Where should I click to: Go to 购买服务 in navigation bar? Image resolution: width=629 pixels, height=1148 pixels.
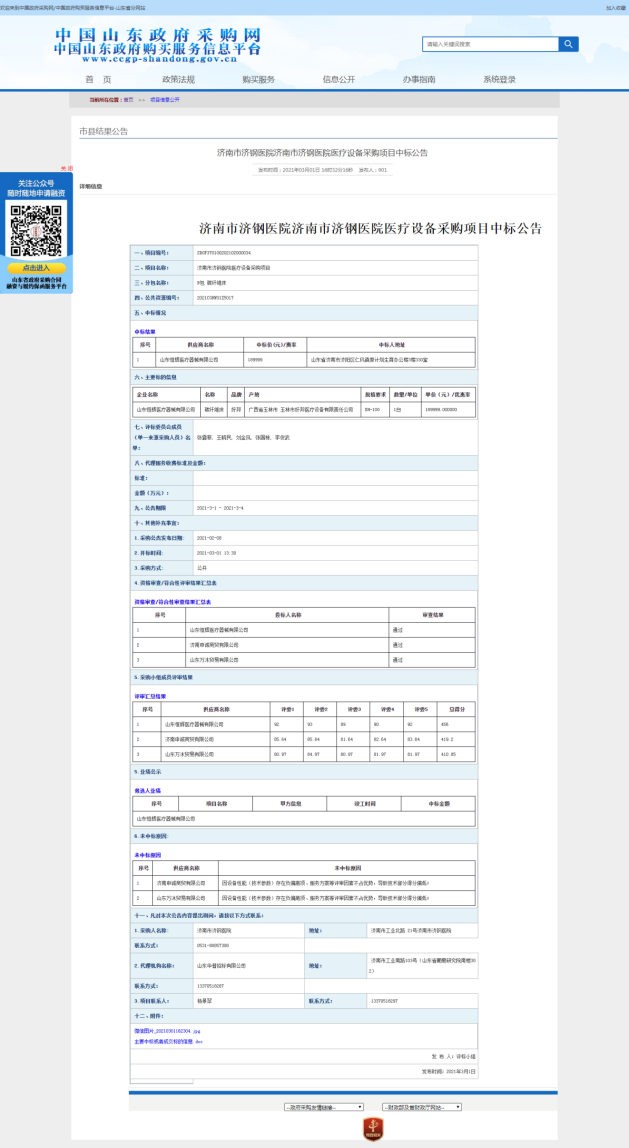(x=258, y=80)
